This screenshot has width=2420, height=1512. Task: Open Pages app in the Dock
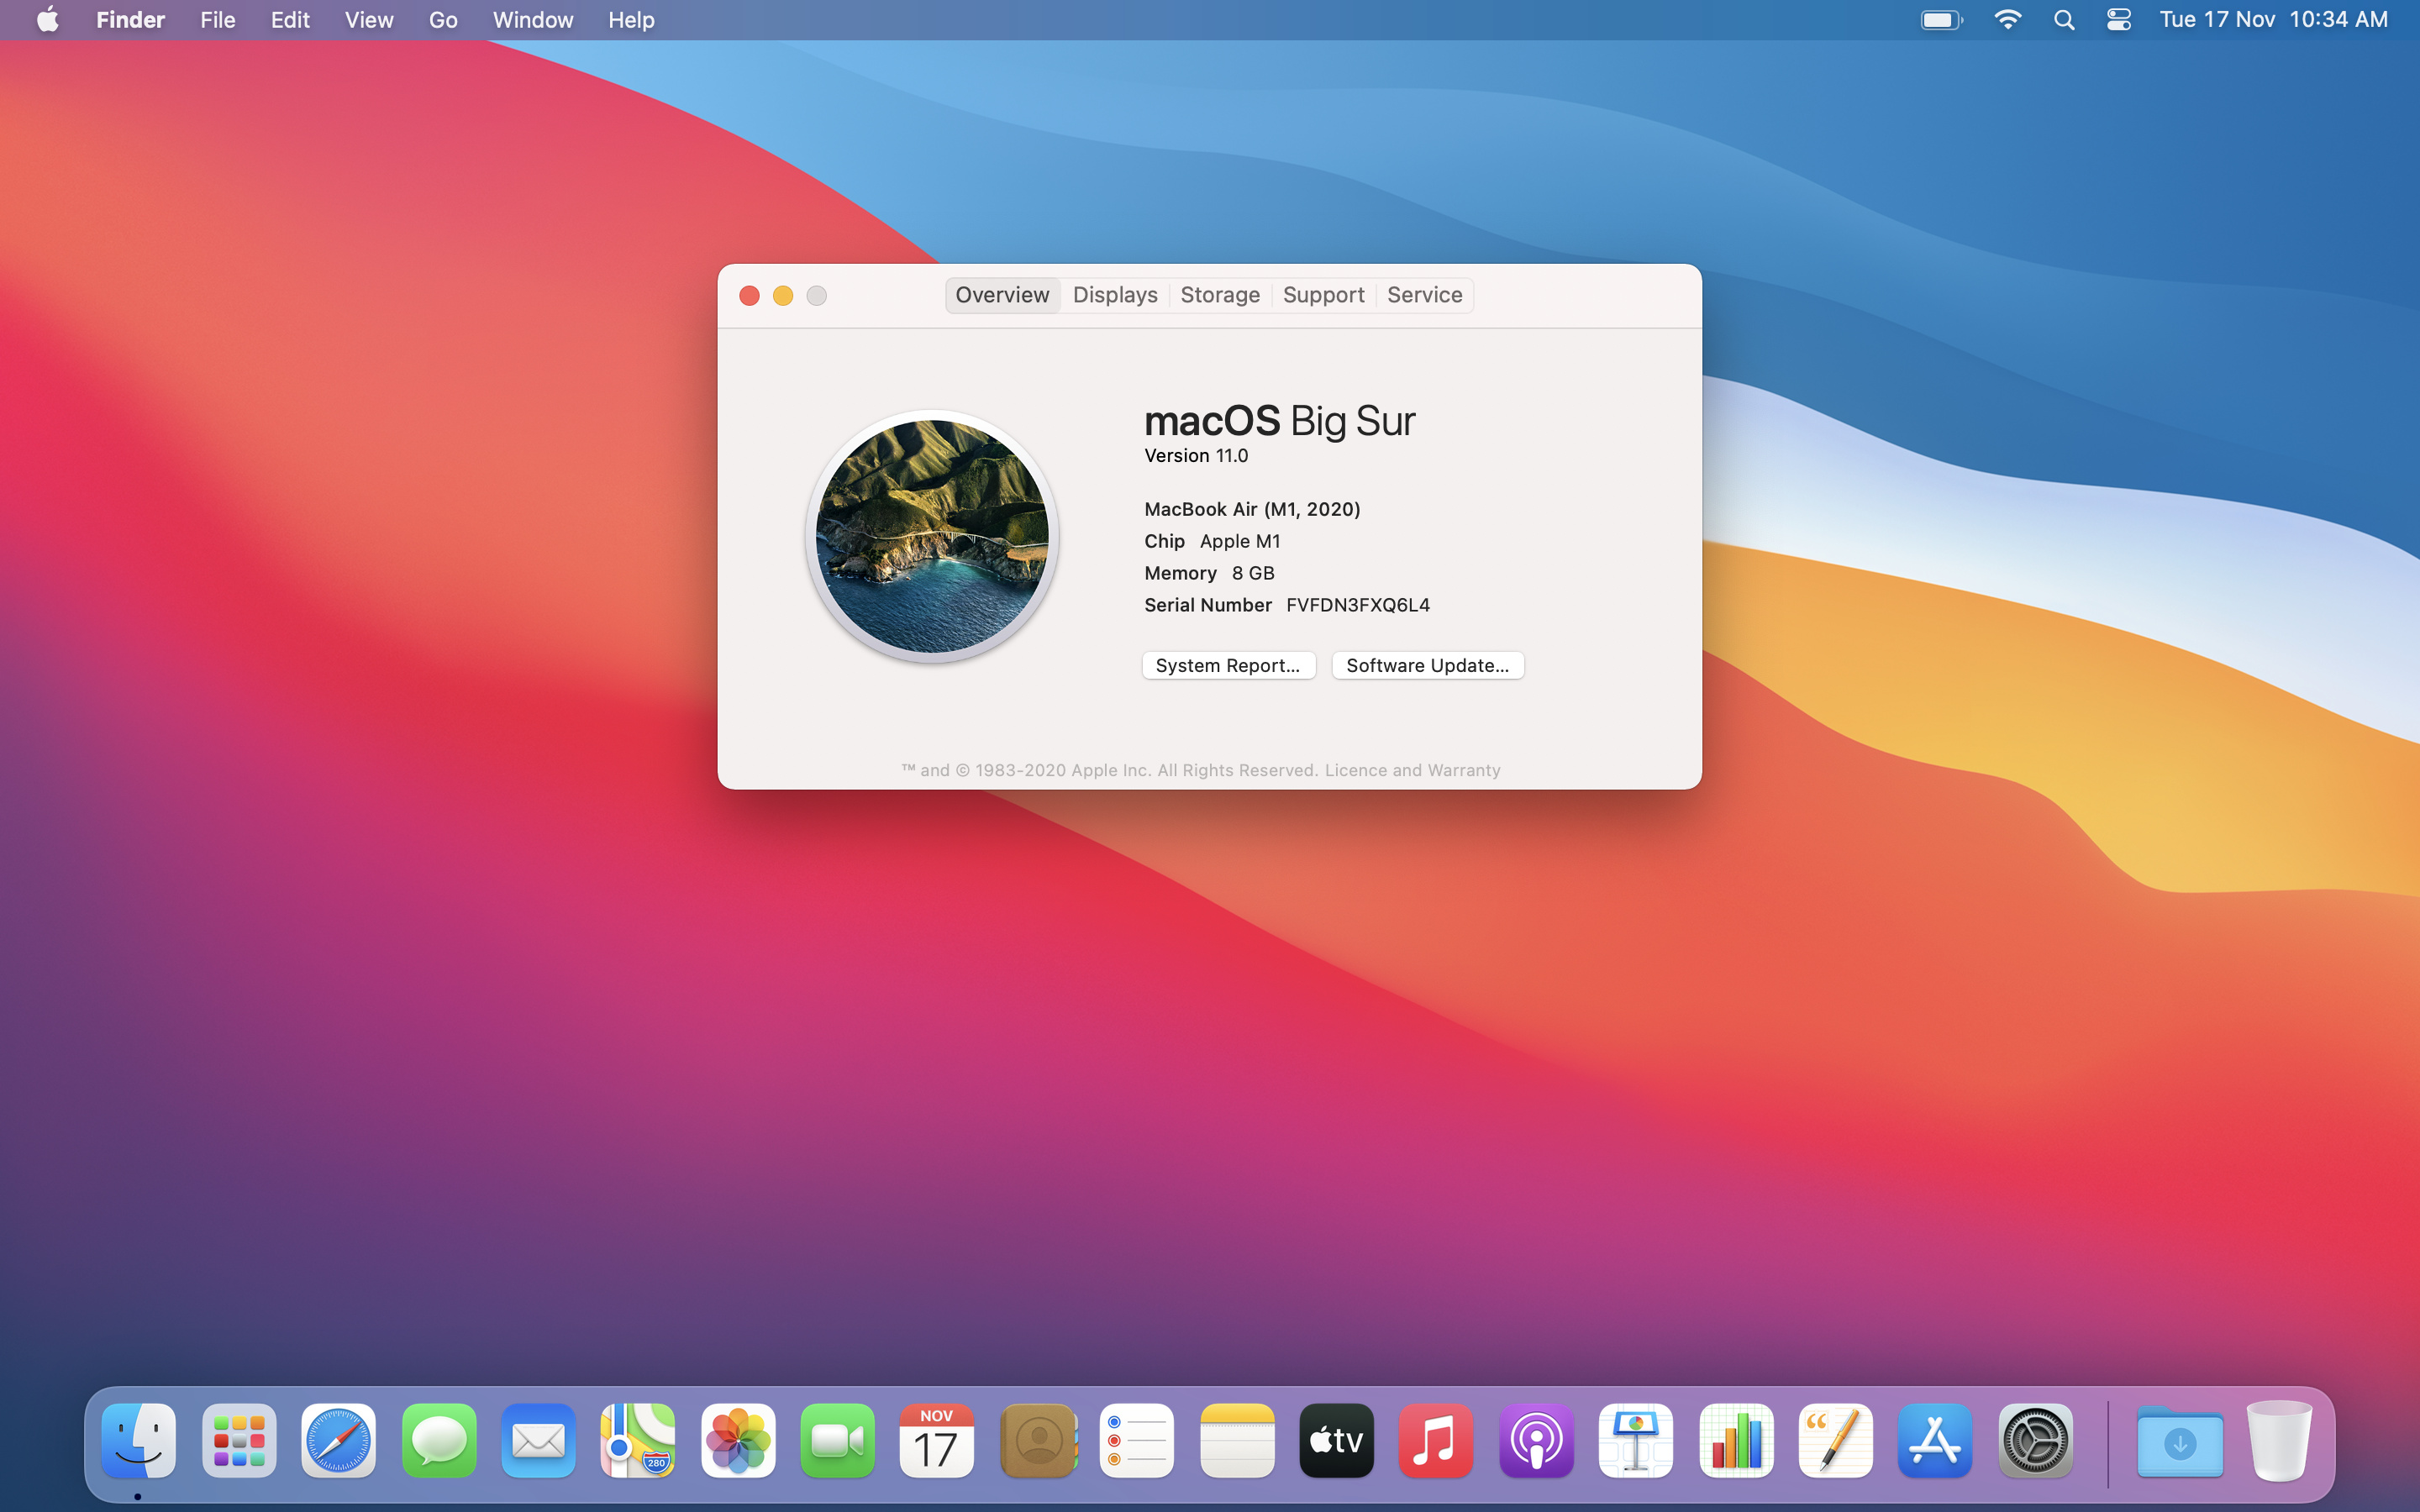coord(1835,1440)
